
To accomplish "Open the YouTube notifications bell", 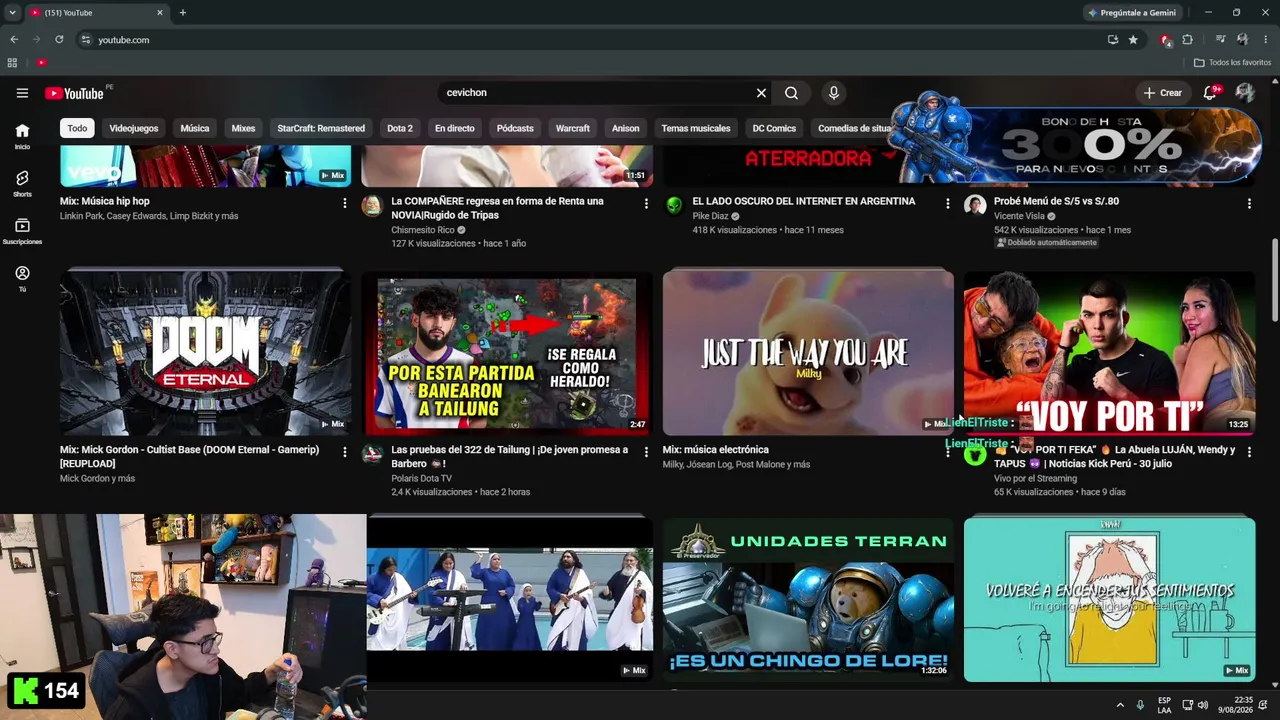I will [1210, 93].
